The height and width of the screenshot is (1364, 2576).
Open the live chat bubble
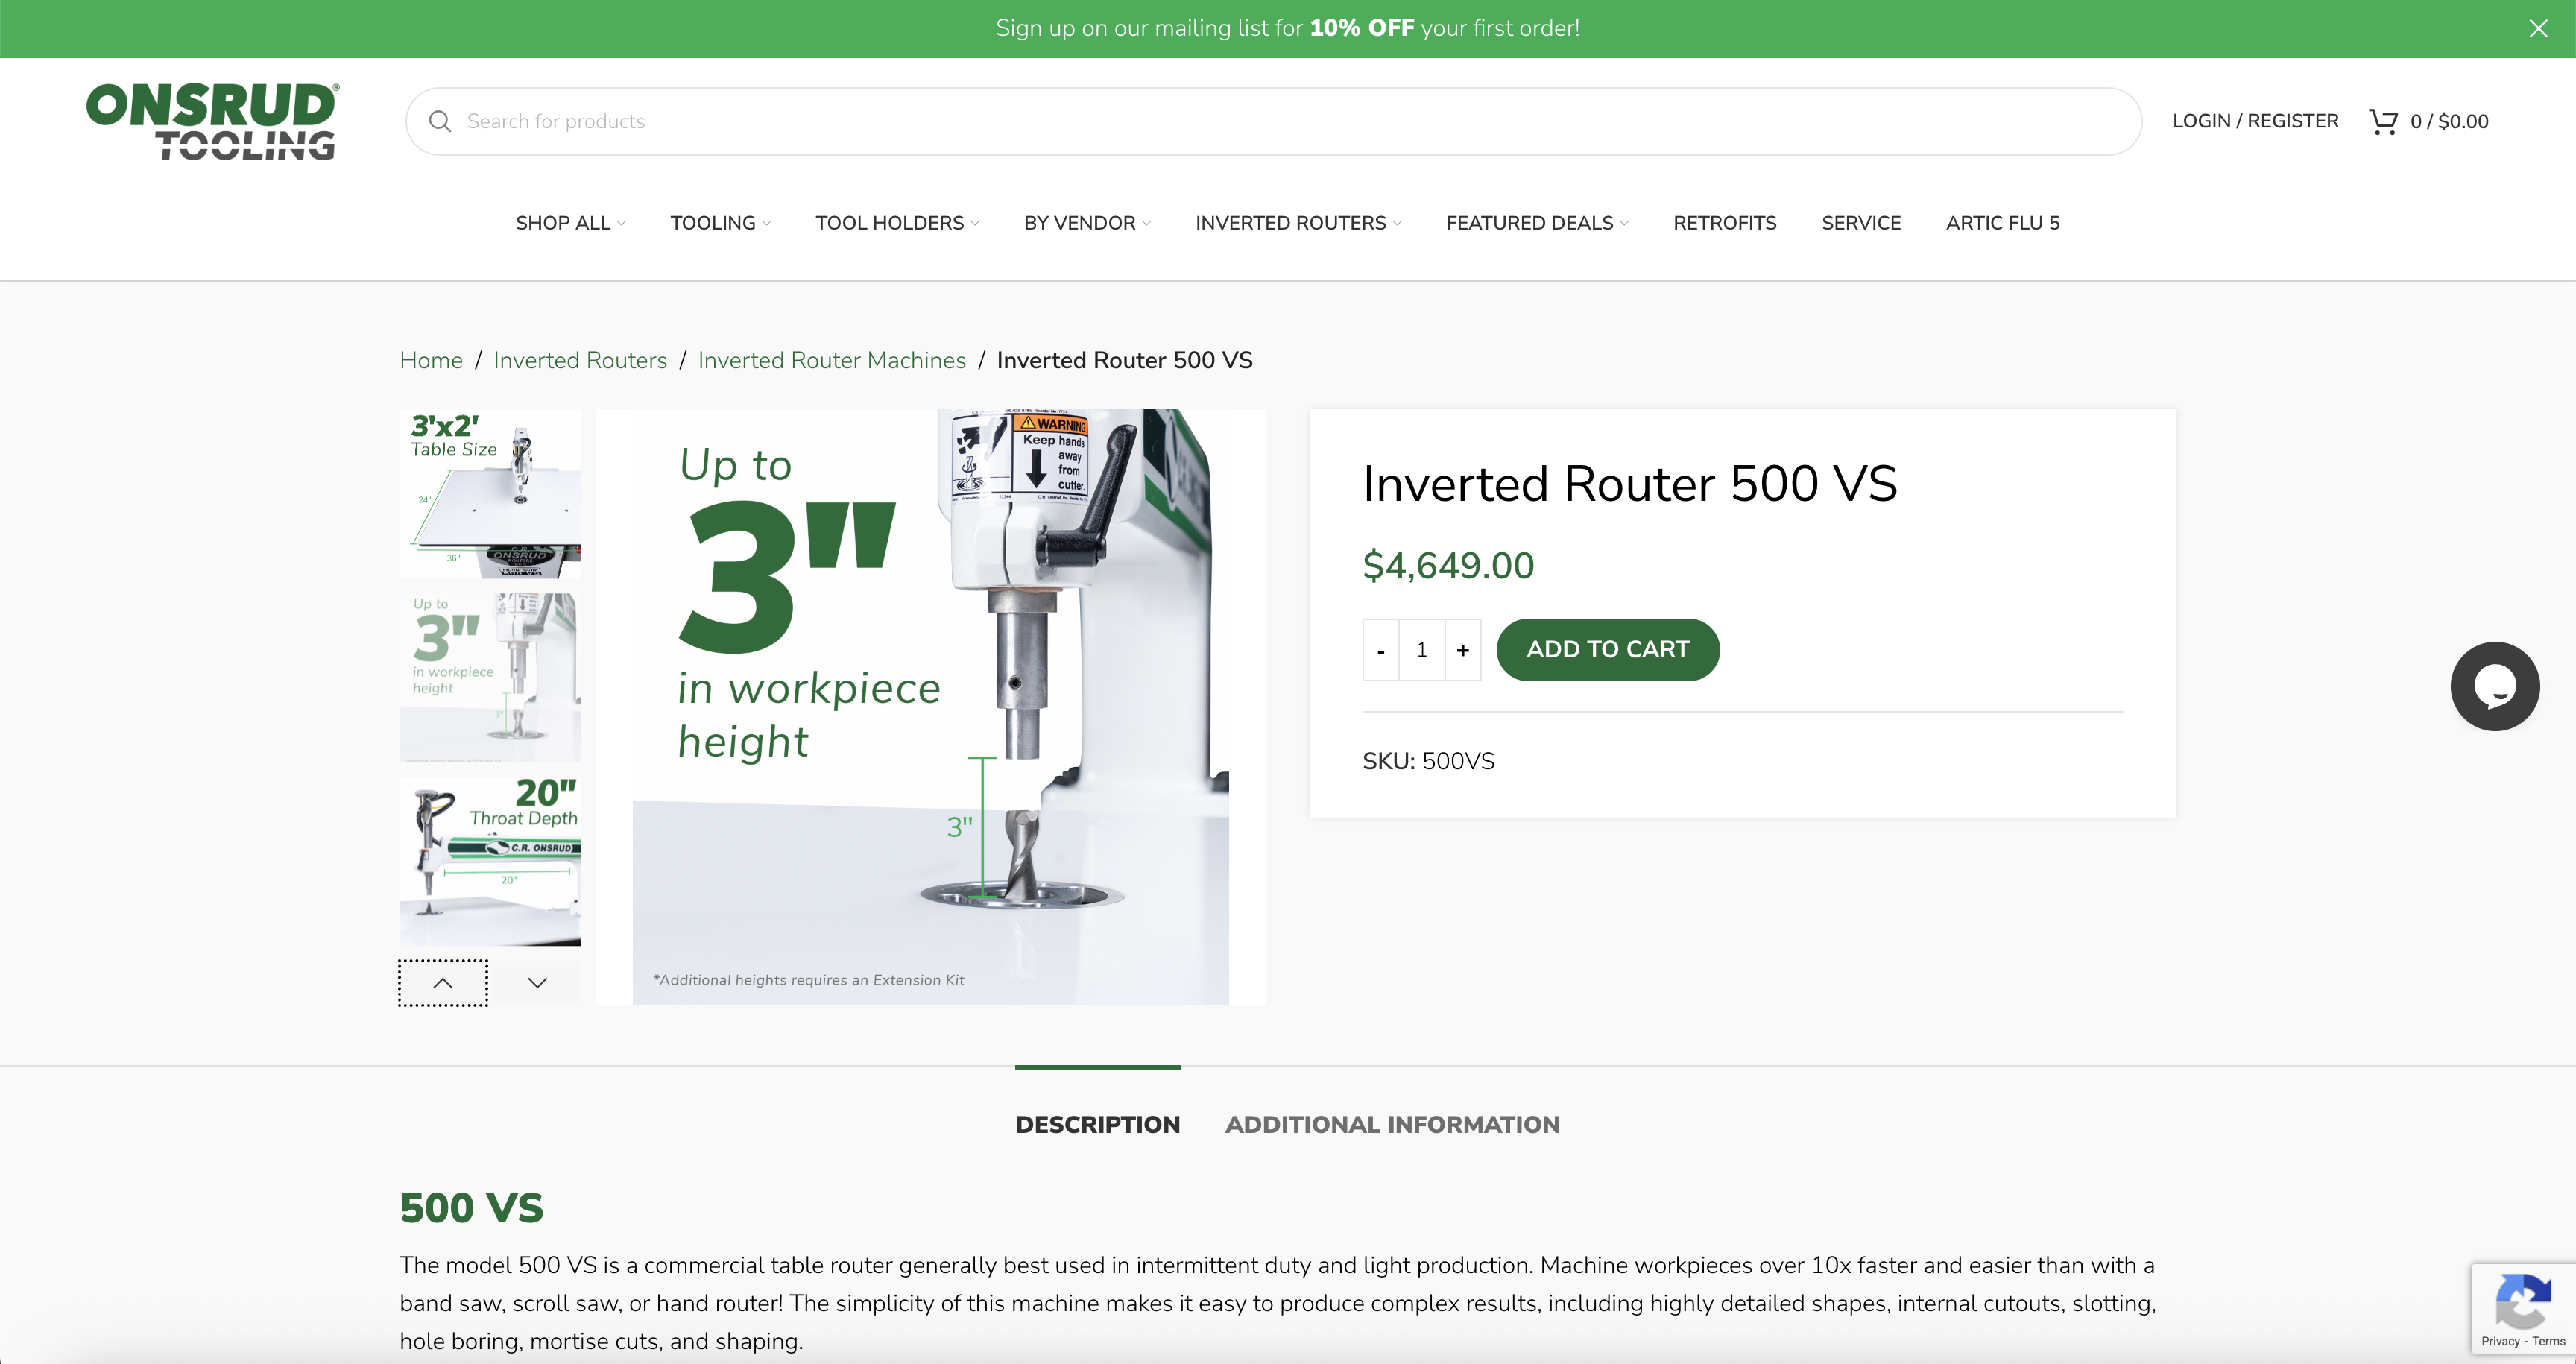tap(2494, 686)
